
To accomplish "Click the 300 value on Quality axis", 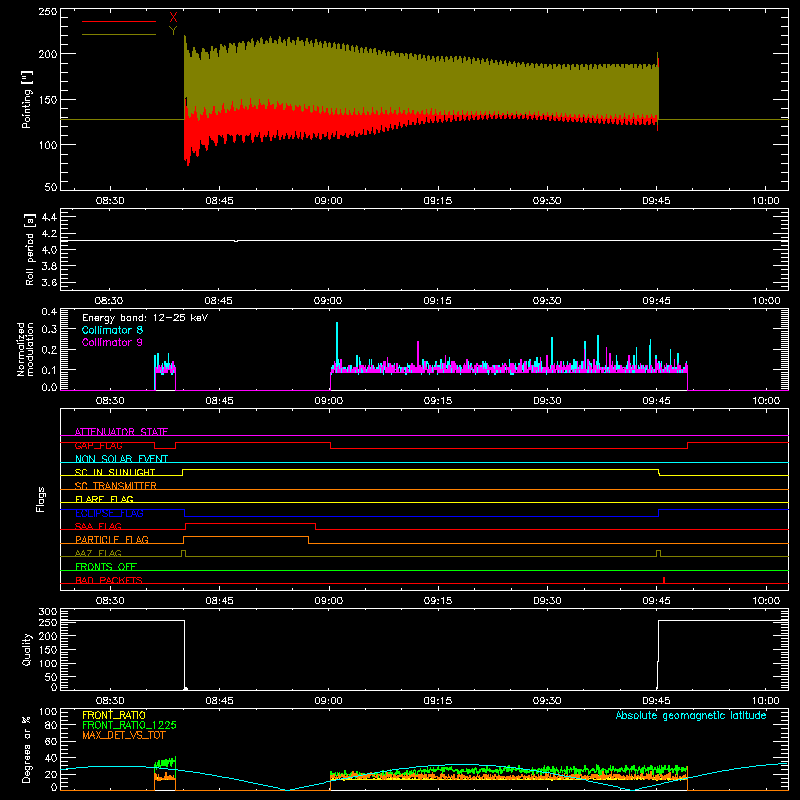I will pyautogui.click(x=48, y=612).
